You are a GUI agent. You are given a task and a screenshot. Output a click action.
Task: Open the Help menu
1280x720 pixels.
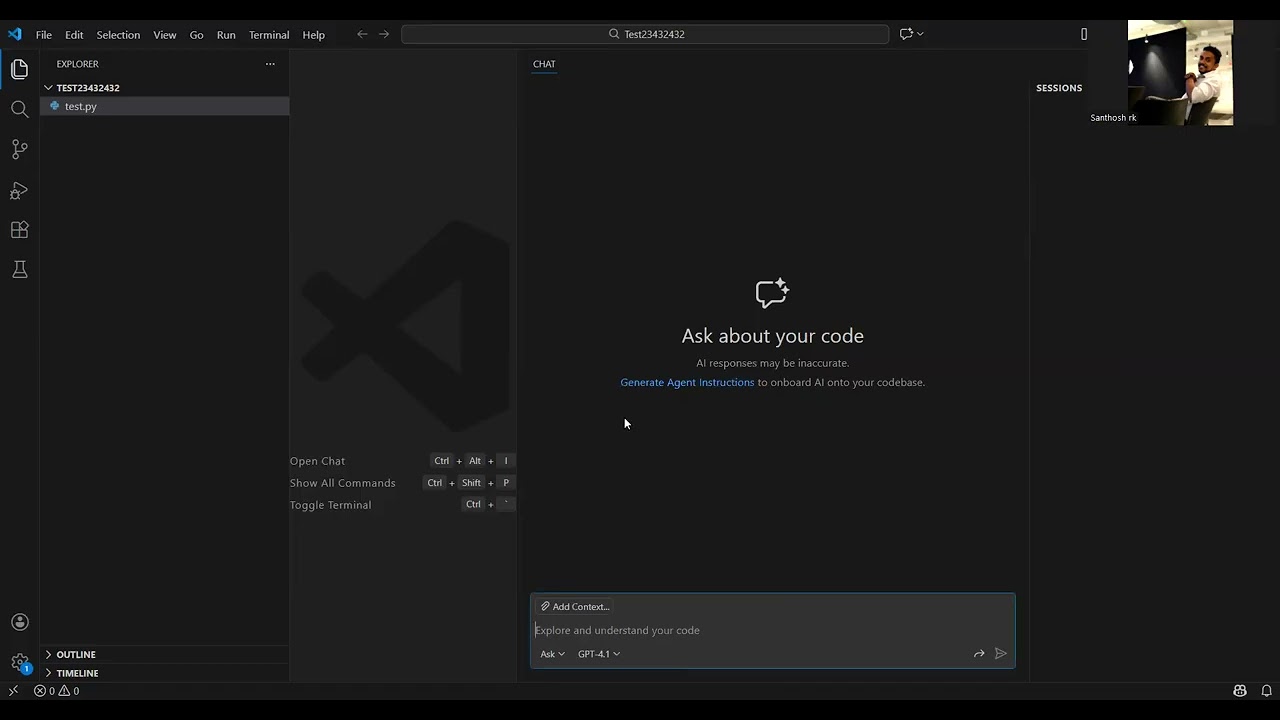pyautogui.click(x=313, y=35)
